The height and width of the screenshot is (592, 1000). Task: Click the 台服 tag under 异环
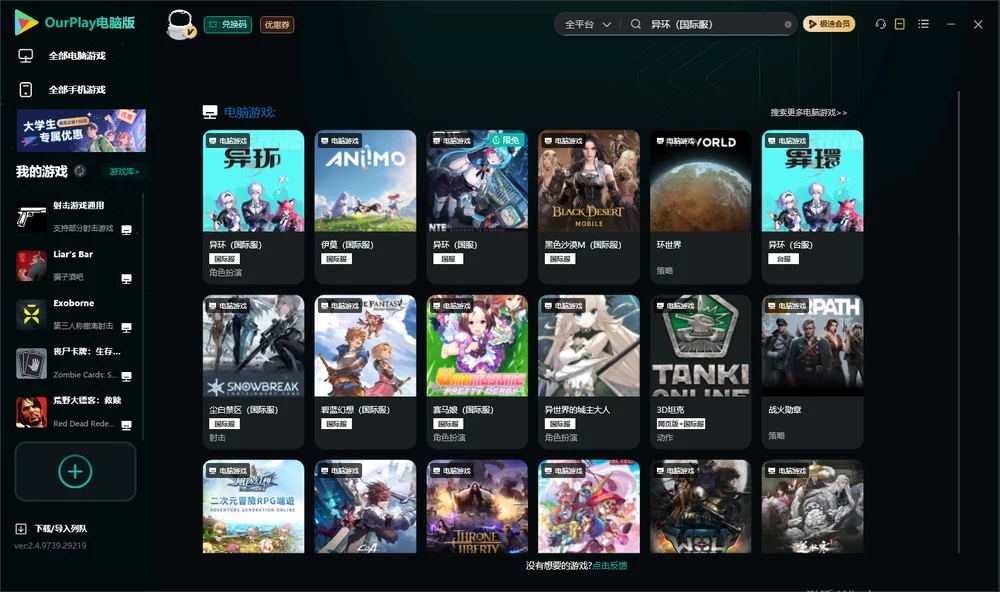coord(783,258)
